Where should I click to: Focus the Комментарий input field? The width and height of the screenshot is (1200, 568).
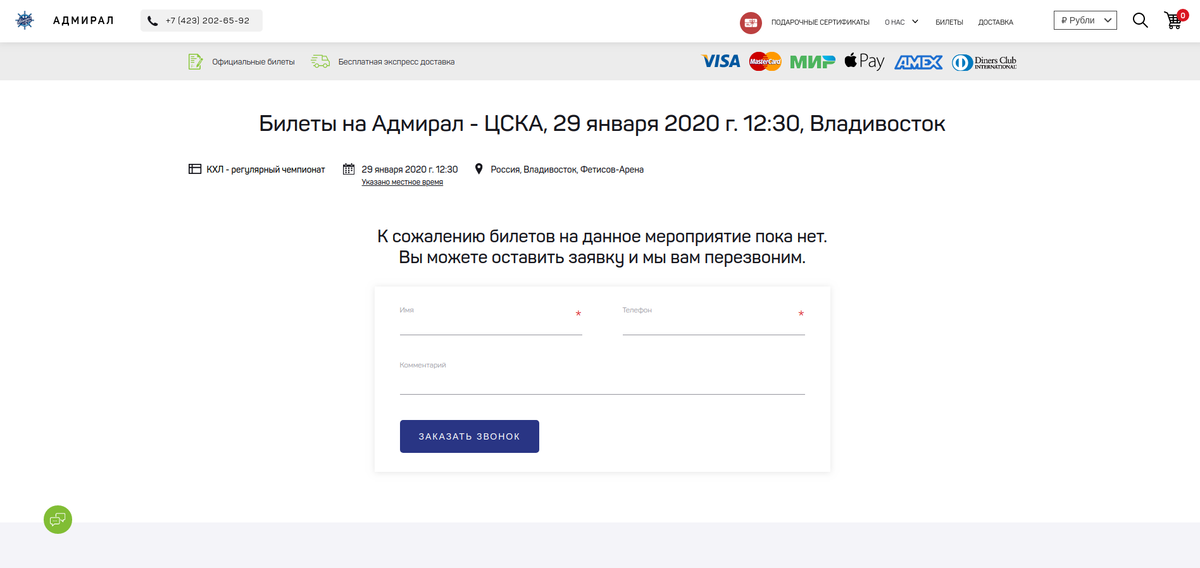[602, 380]
